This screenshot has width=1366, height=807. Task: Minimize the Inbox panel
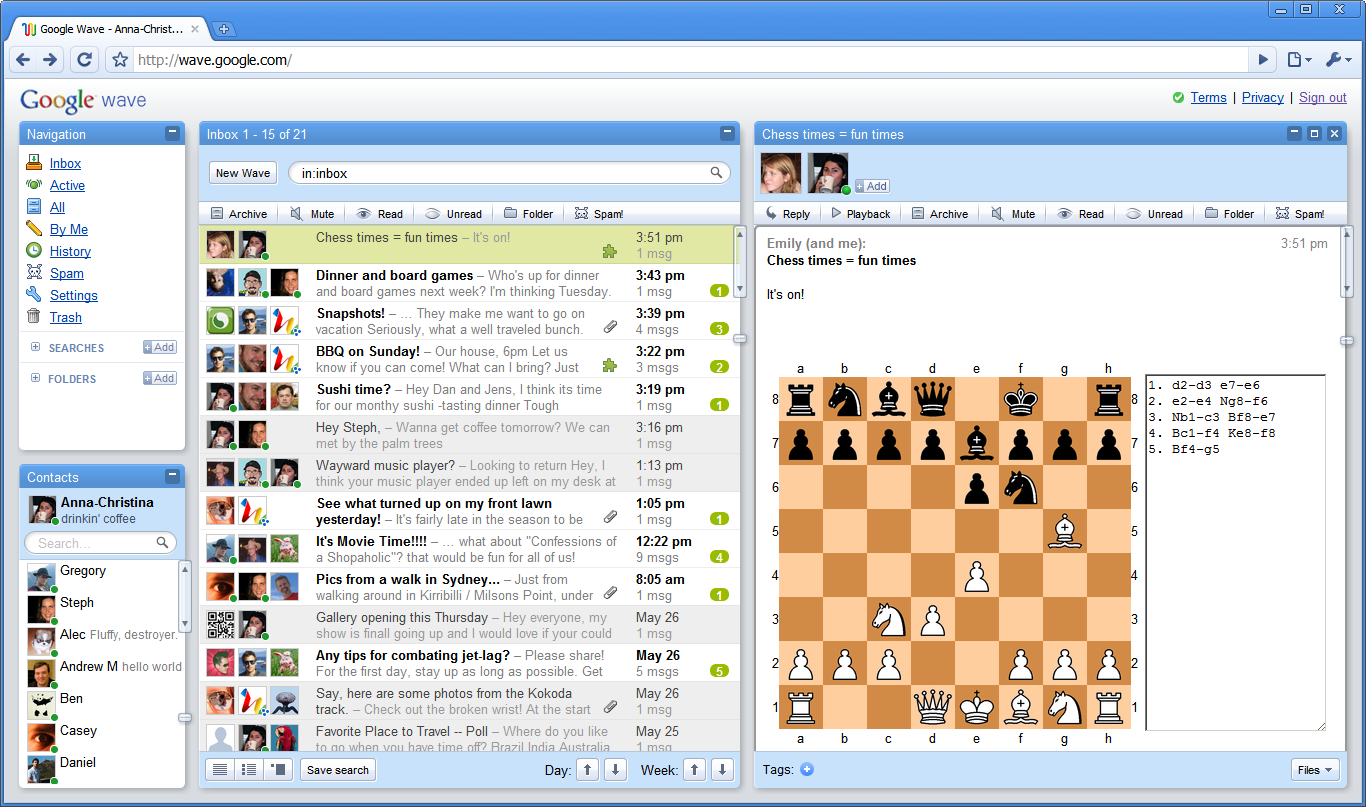727,133
